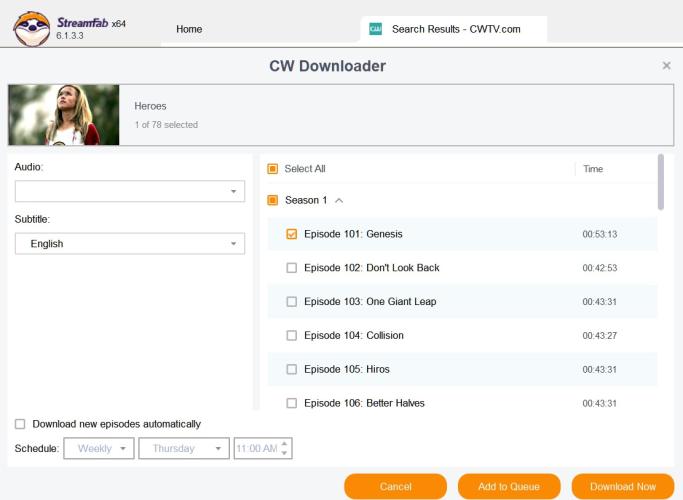The height and width of the screenshot is (500, 683).
Task: Close the CW Downloader dialog
Action: point(666,65)
